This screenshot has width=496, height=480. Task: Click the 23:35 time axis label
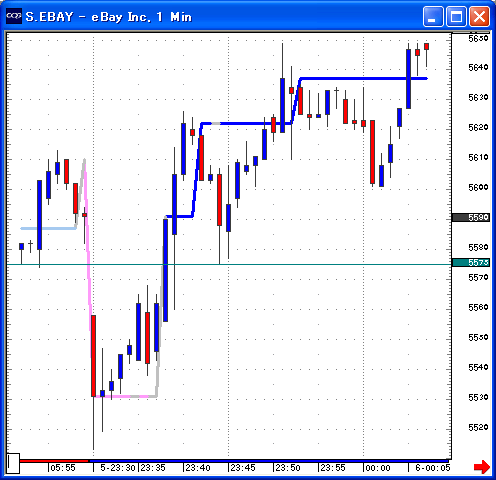click(x=153, y=468)
